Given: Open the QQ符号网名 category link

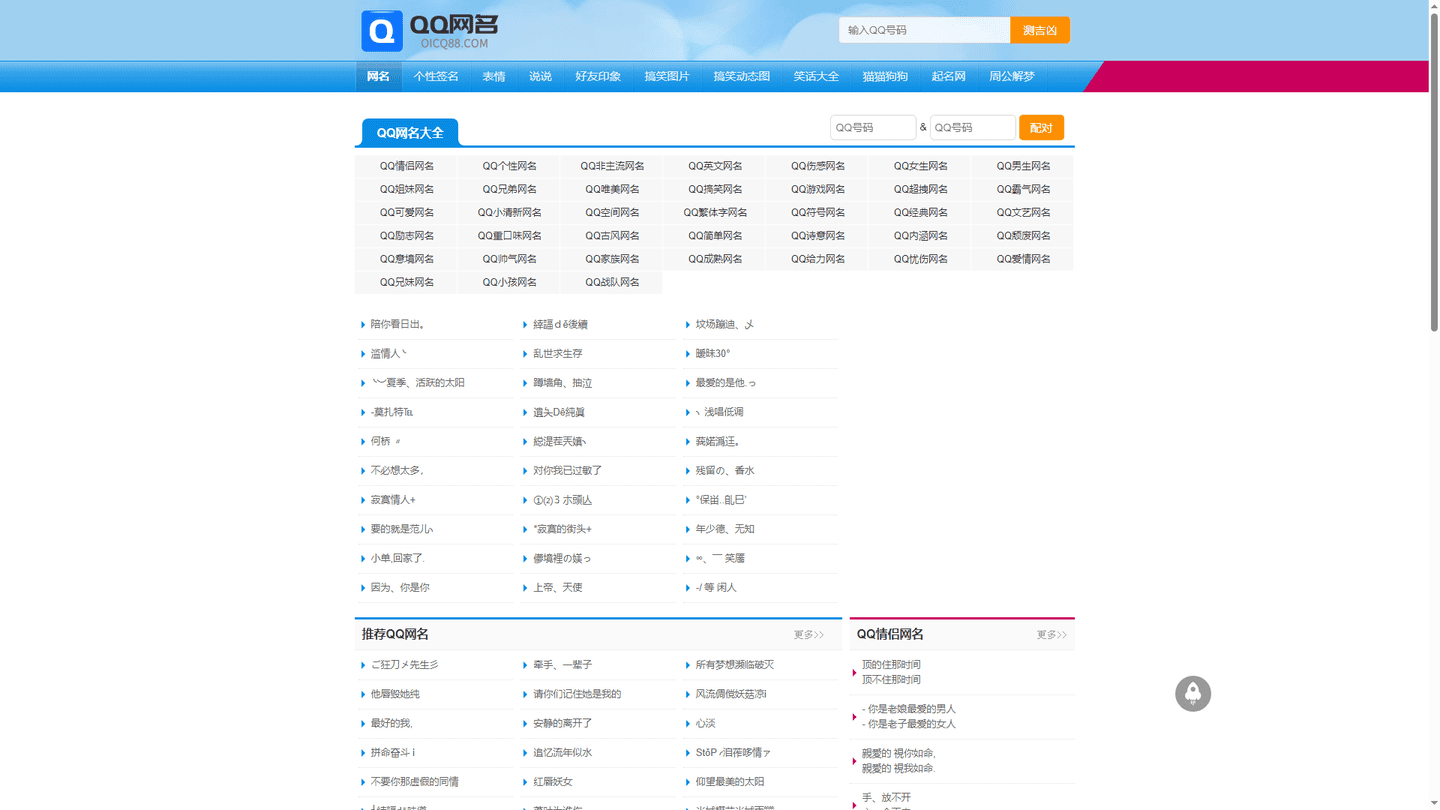Looking at the screenshot, I should coord(818,212).
